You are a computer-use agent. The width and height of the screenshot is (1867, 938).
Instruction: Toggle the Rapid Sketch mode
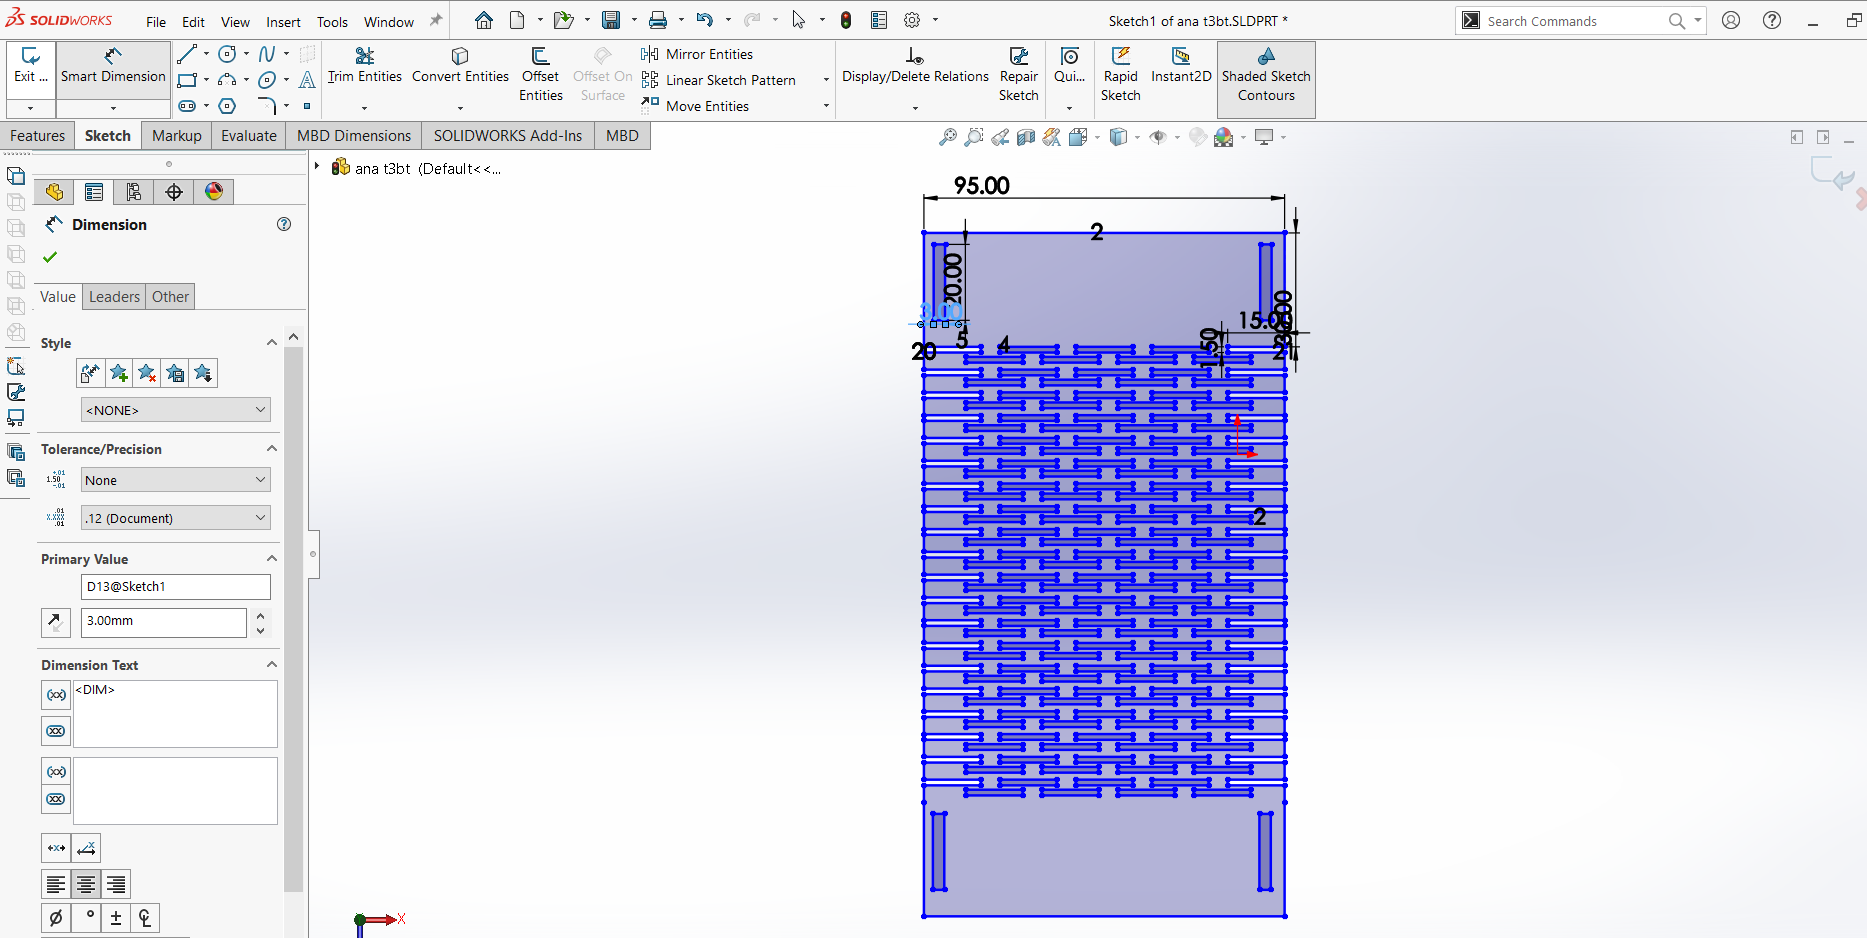click(1120, 66)
